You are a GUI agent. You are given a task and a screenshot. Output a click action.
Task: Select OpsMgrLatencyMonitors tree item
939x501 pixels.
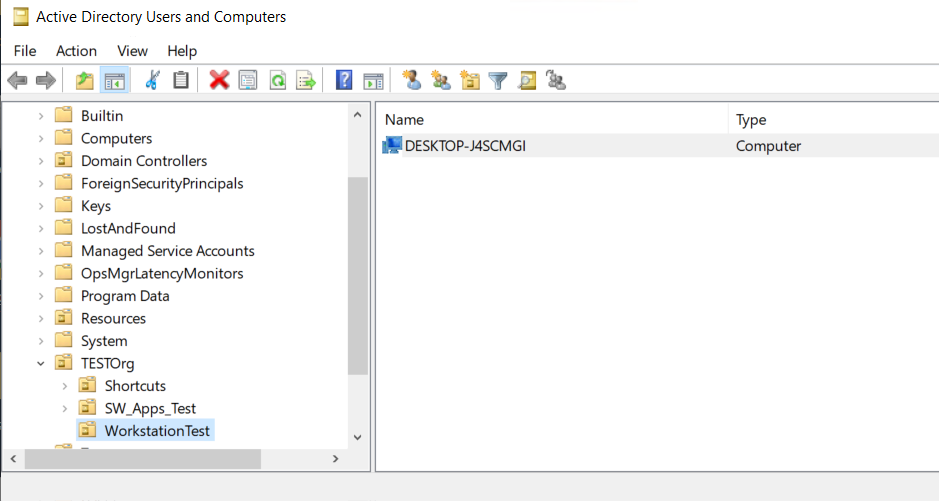162,274
